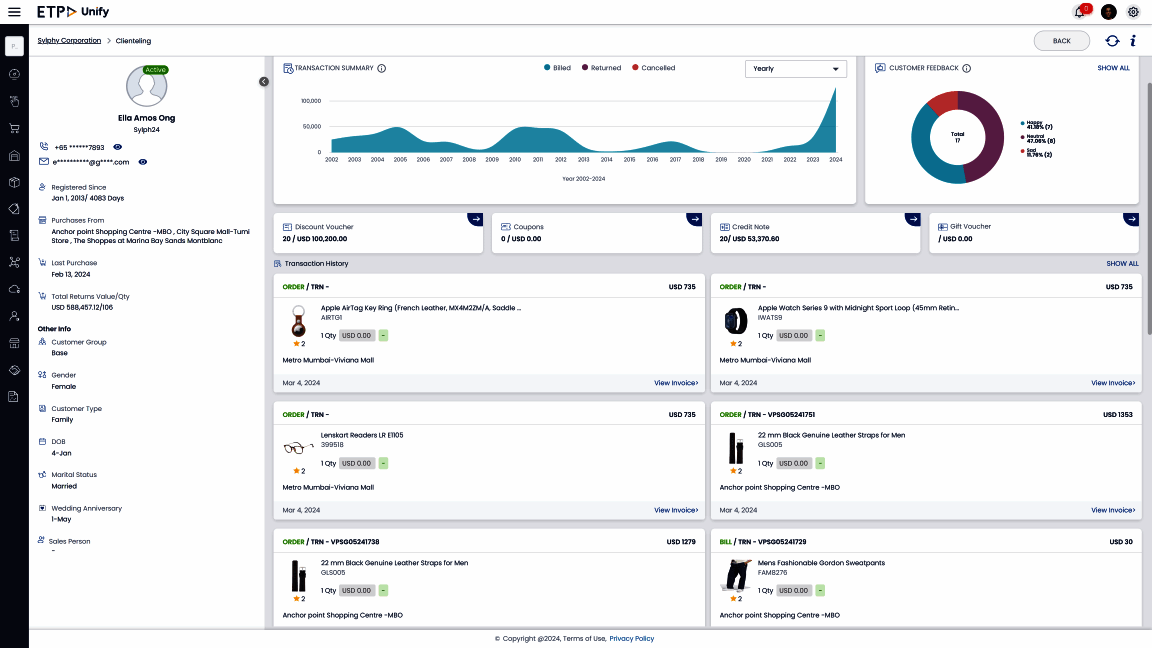View invoice for the Apple AirTag order
1152x648 pixels.
coord(676,382)
